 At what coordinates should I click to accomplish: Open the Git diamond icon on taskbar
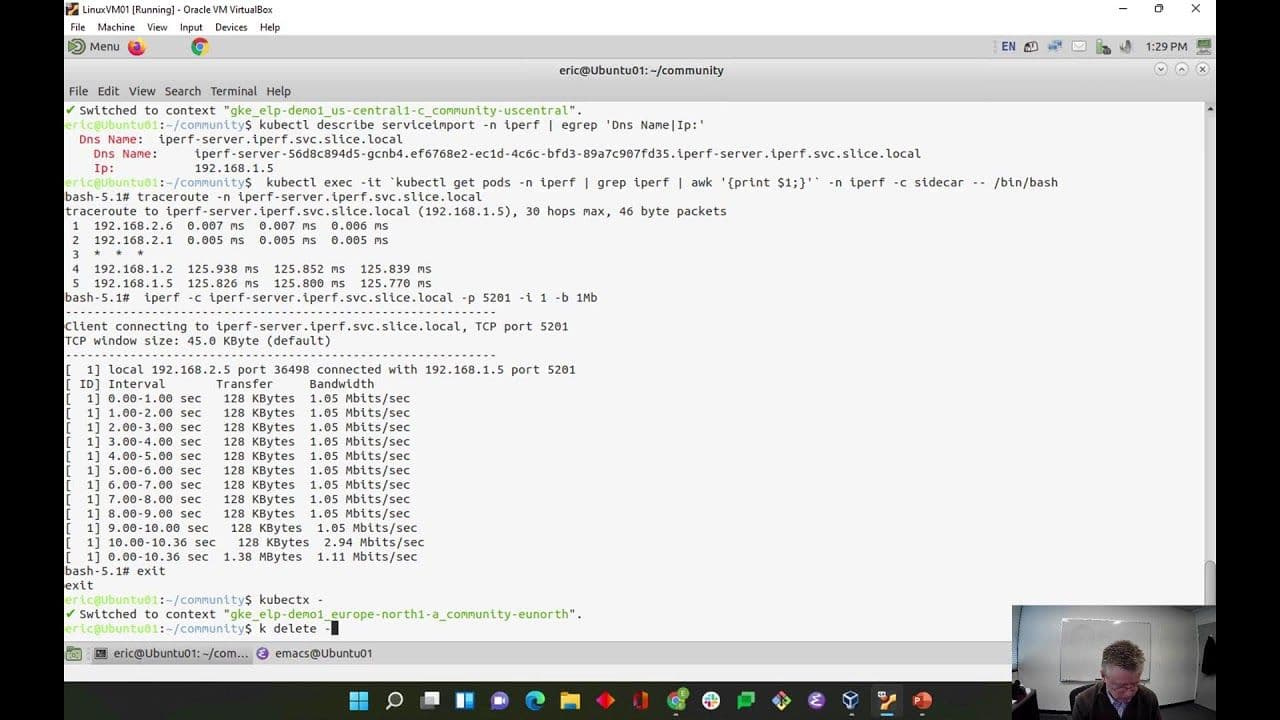tap(781, 701)
